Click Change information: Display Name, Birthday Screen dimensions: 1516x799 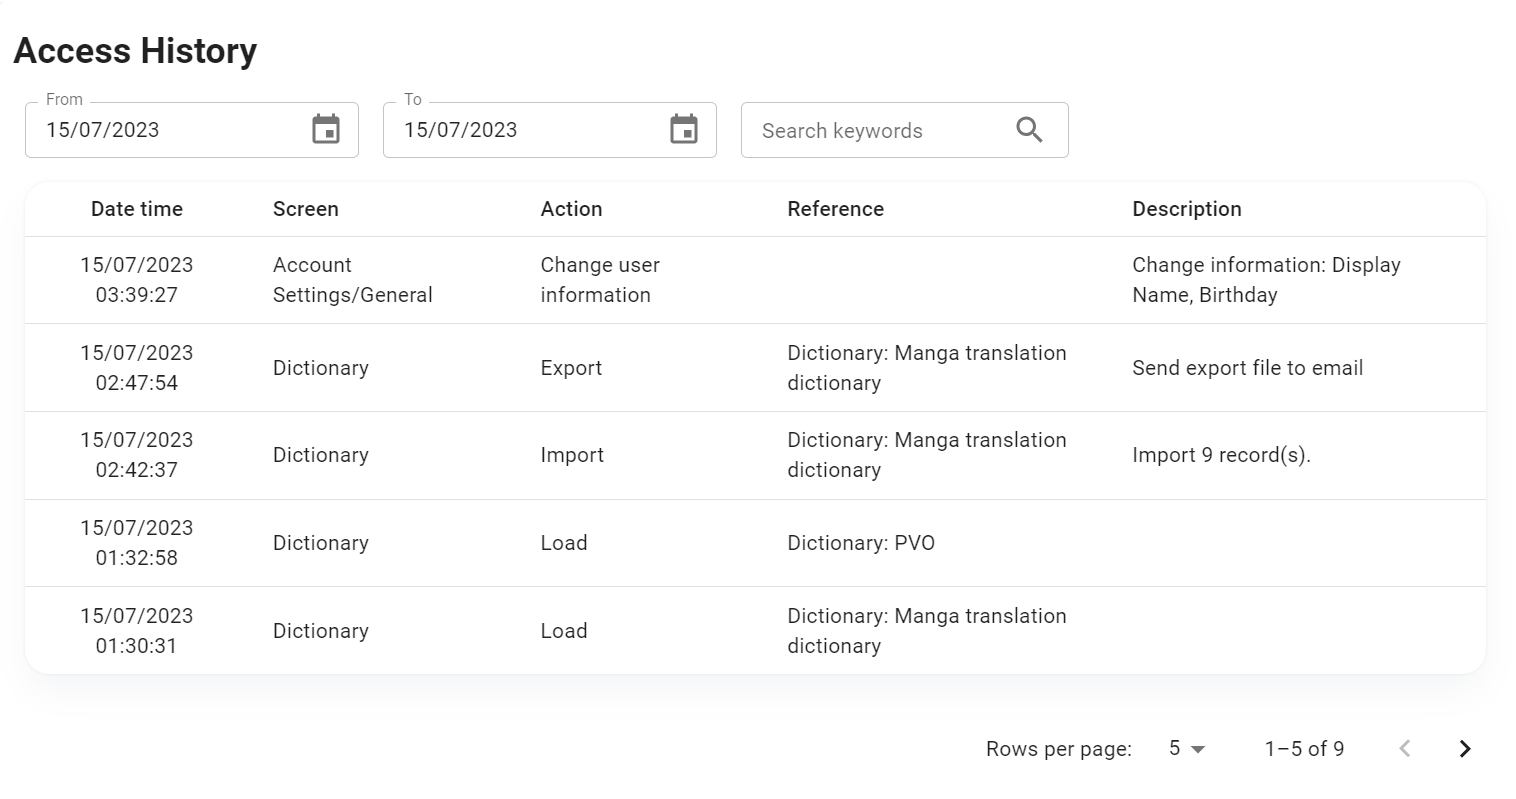tap(1266, 280)
